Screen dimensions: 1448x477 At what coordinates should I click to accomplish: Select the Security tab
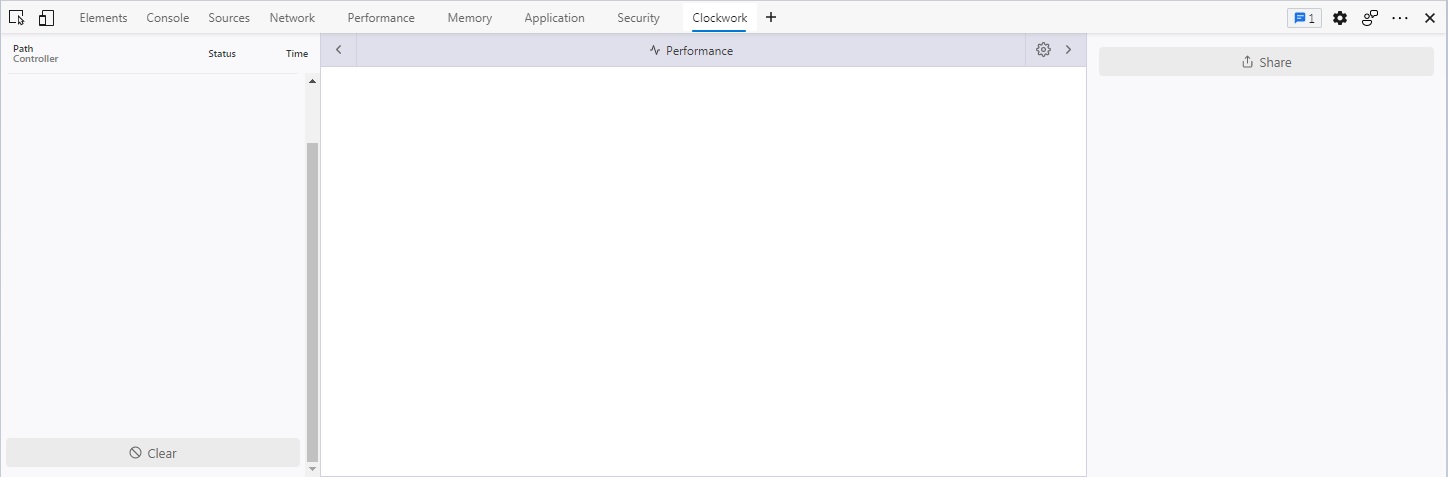638,18
